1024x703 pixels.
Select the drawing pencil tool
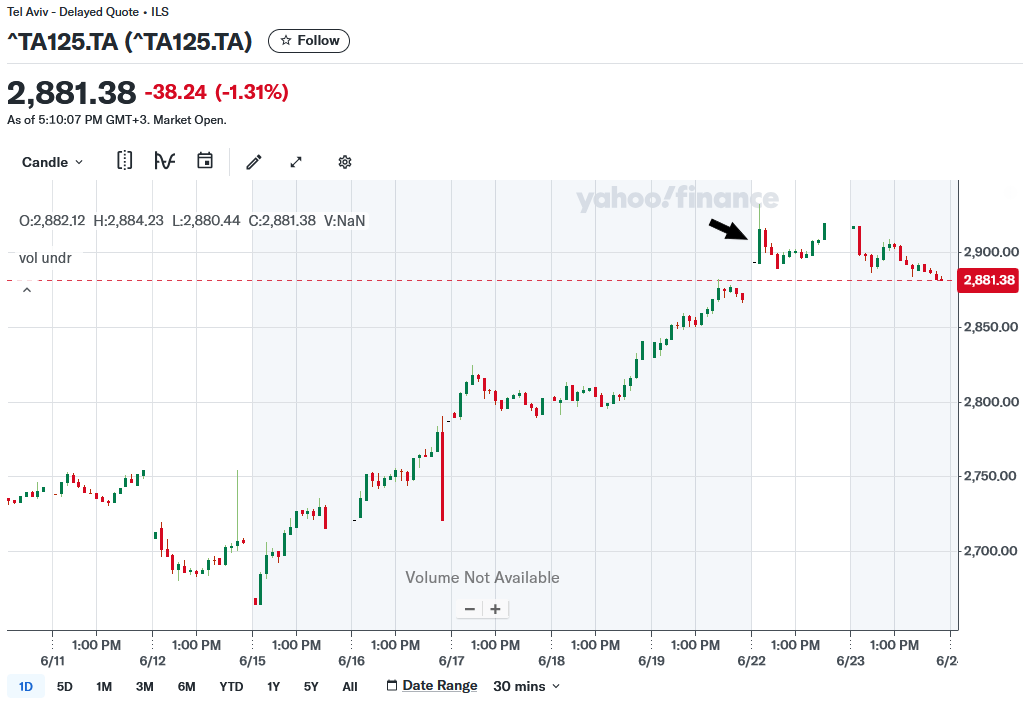pos(253,161)
